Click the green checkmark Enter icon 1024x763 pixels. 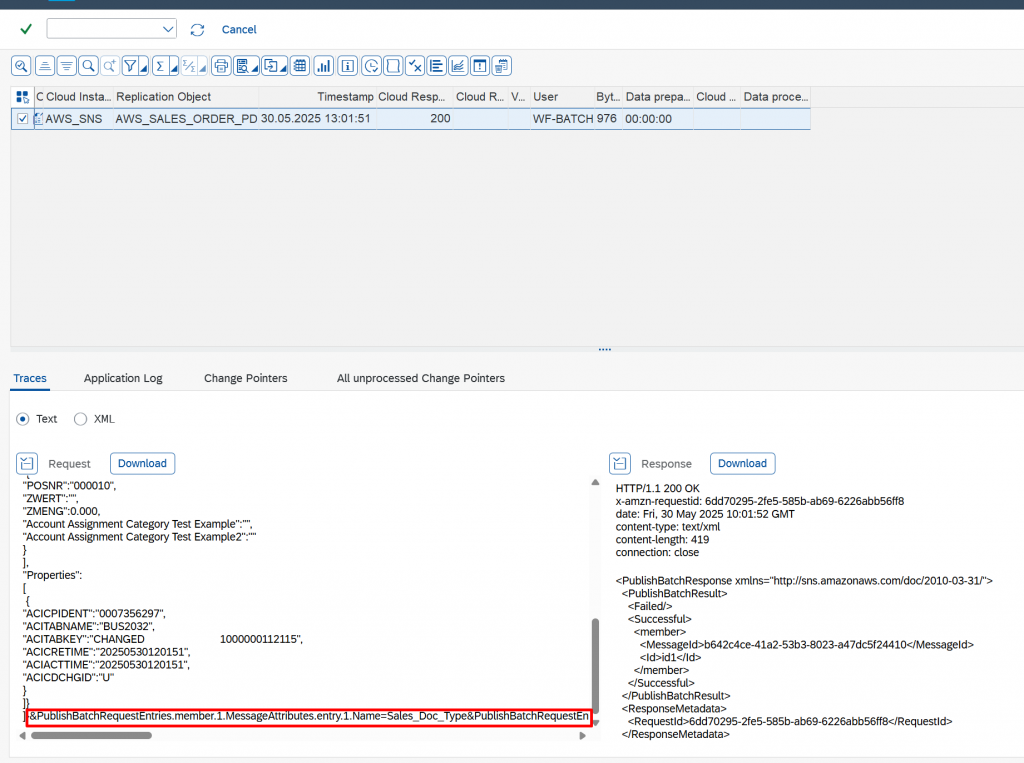[26, 29]
